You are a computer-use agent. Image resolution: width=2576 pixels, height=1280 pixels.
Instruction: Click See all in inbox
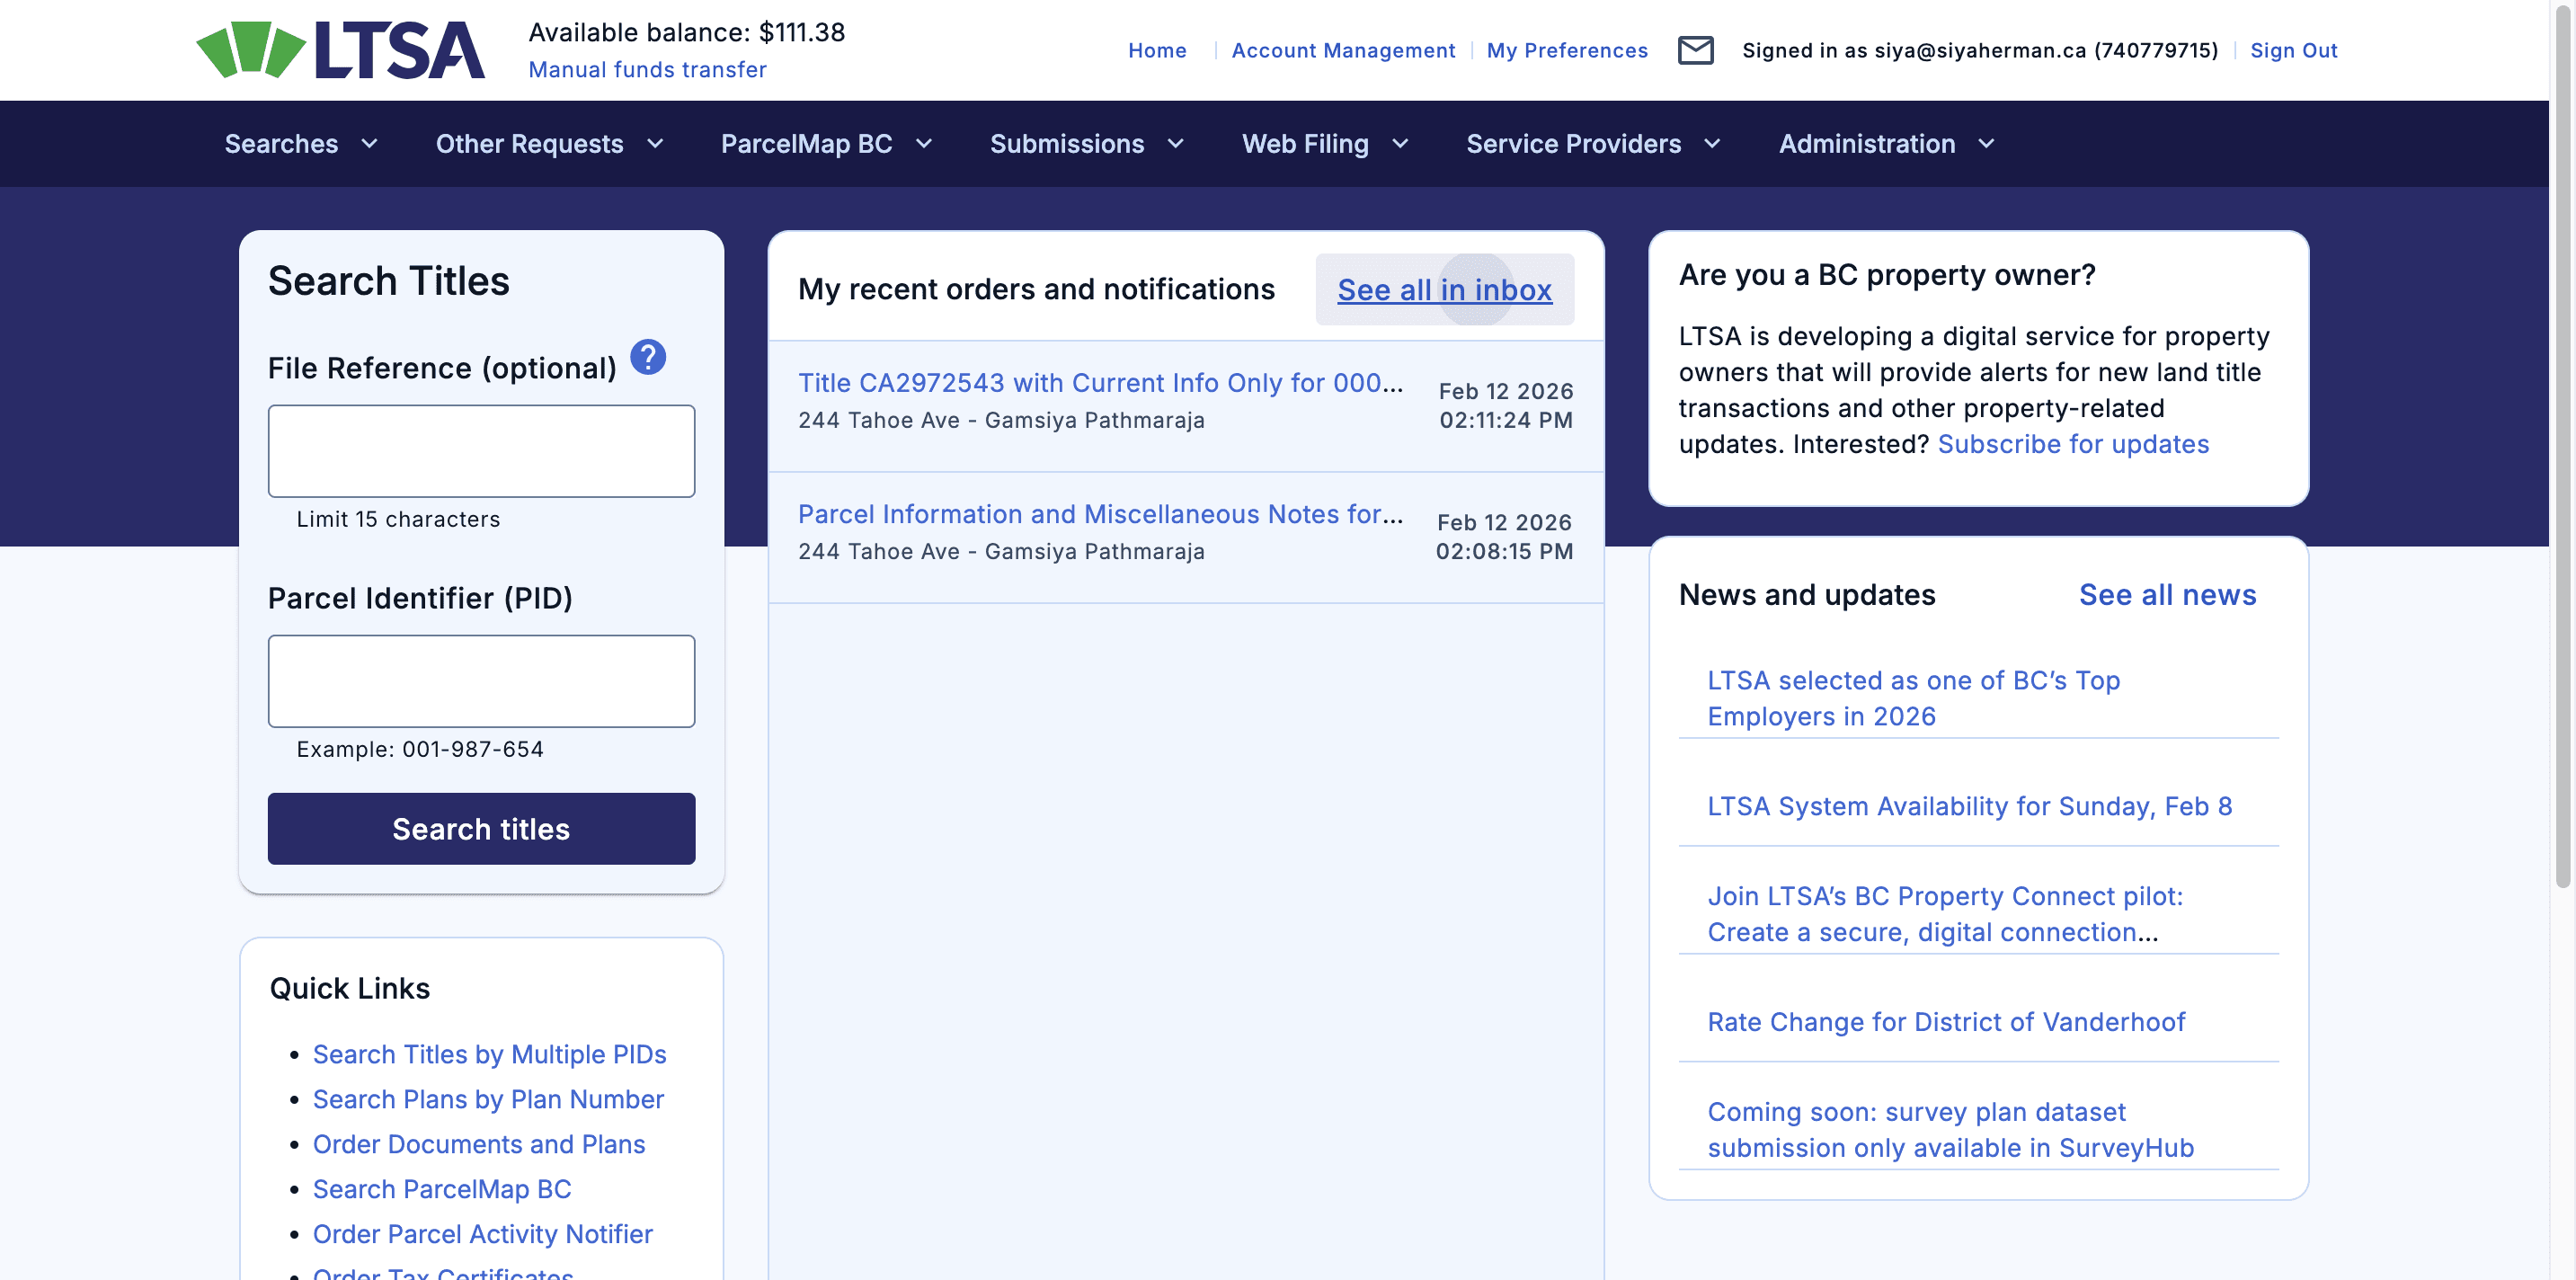[x=1444, y=289]
